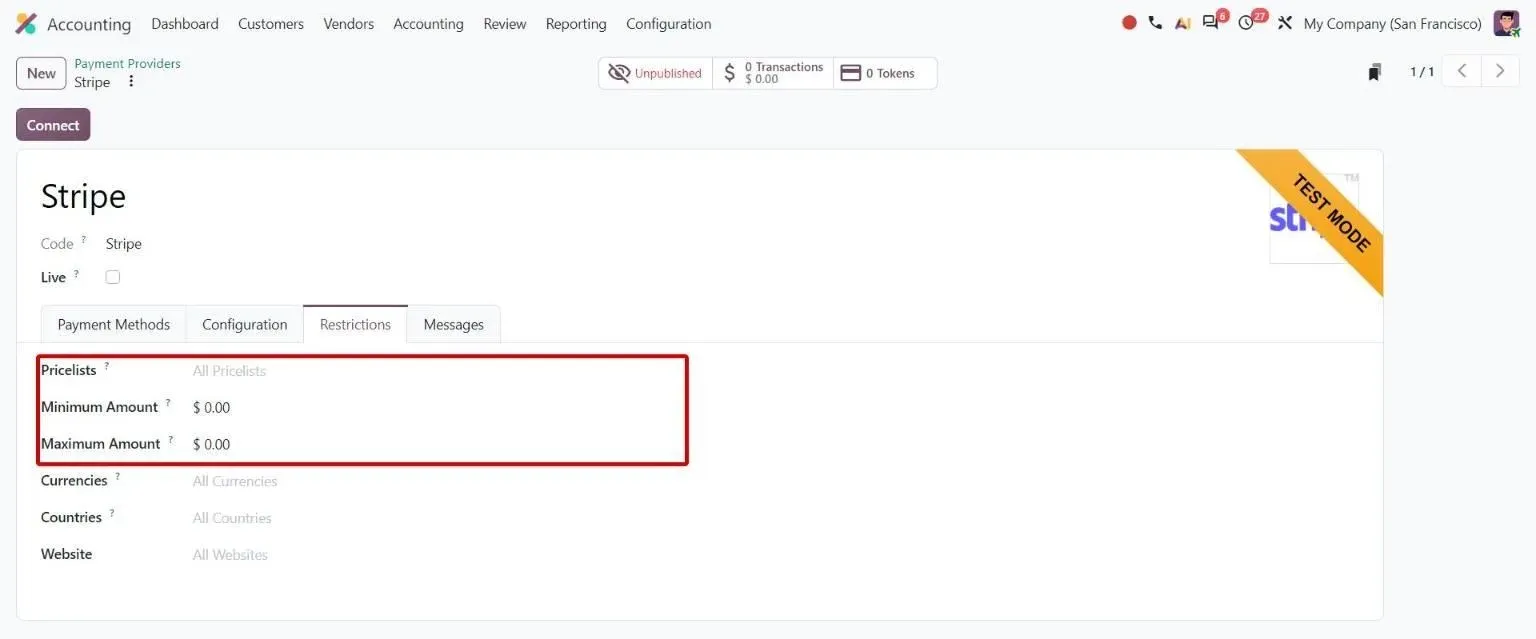Open the Dashboard menu

click(185, 24)
